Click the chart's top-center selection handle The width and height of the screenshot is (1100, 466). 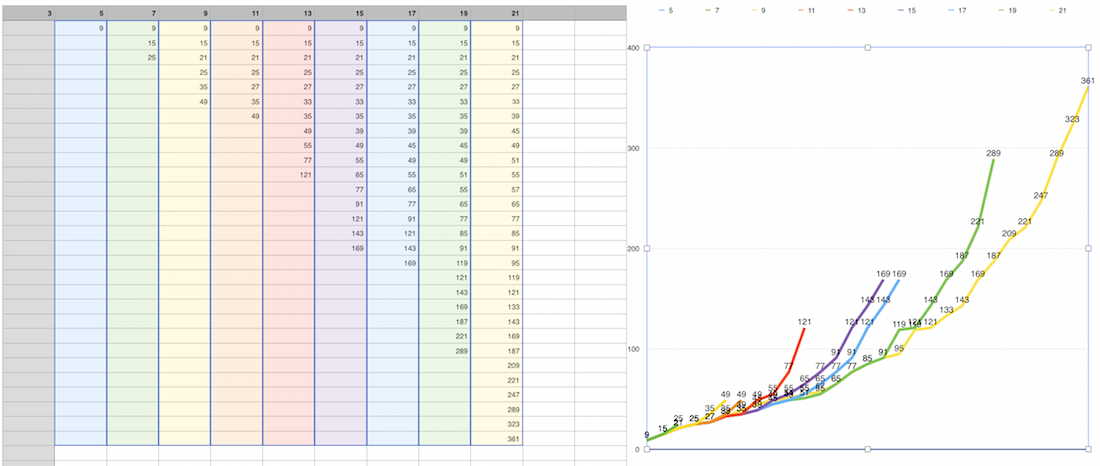coord(868,48)
